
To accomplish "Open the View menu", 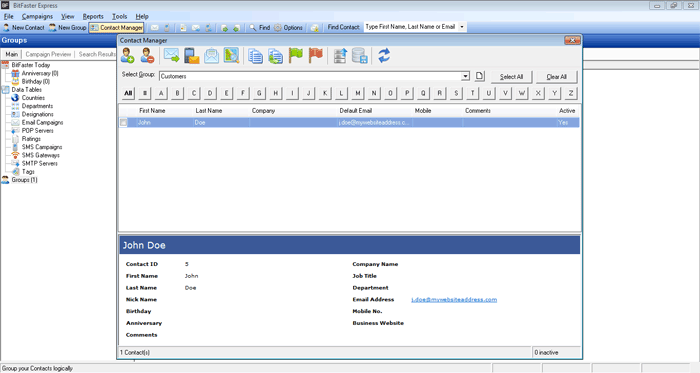I will [68, 17].
